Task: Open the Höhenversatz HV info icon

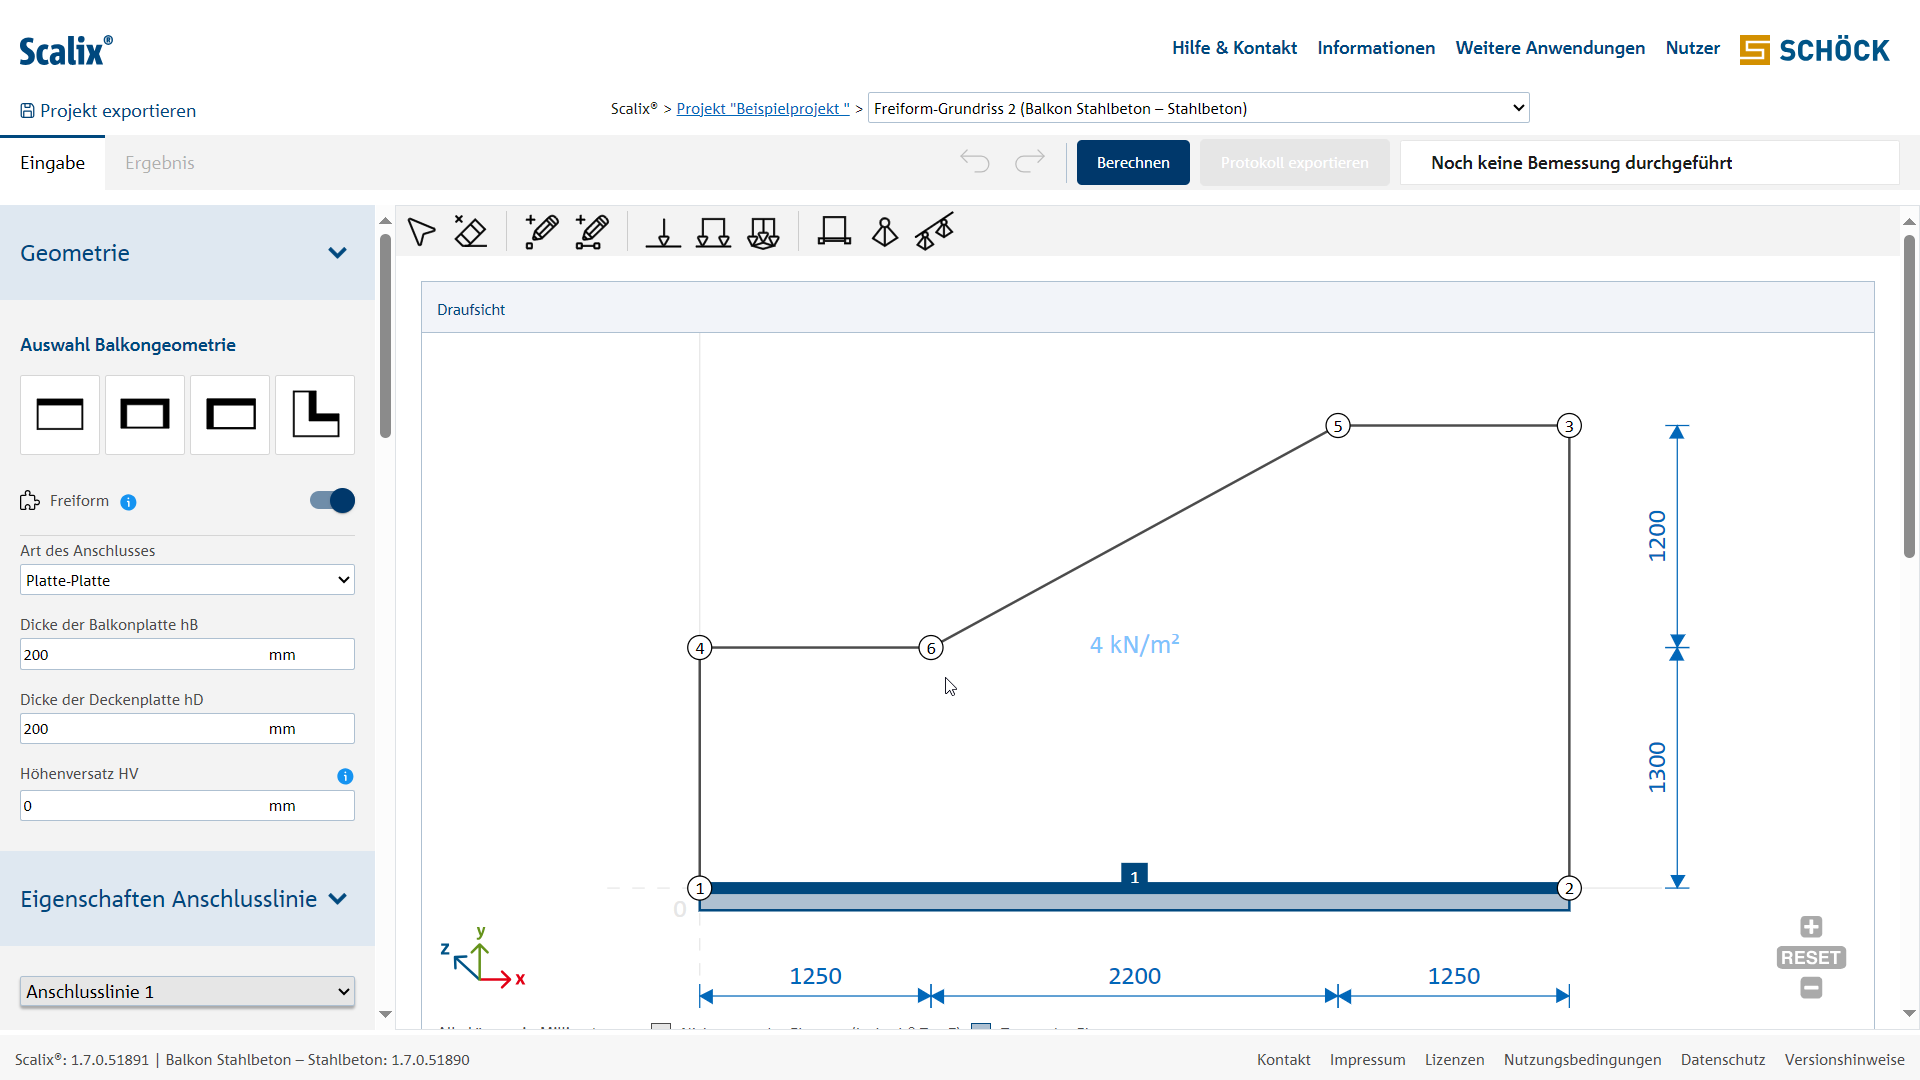Action: pyautogui.click(x=345, y=776)
